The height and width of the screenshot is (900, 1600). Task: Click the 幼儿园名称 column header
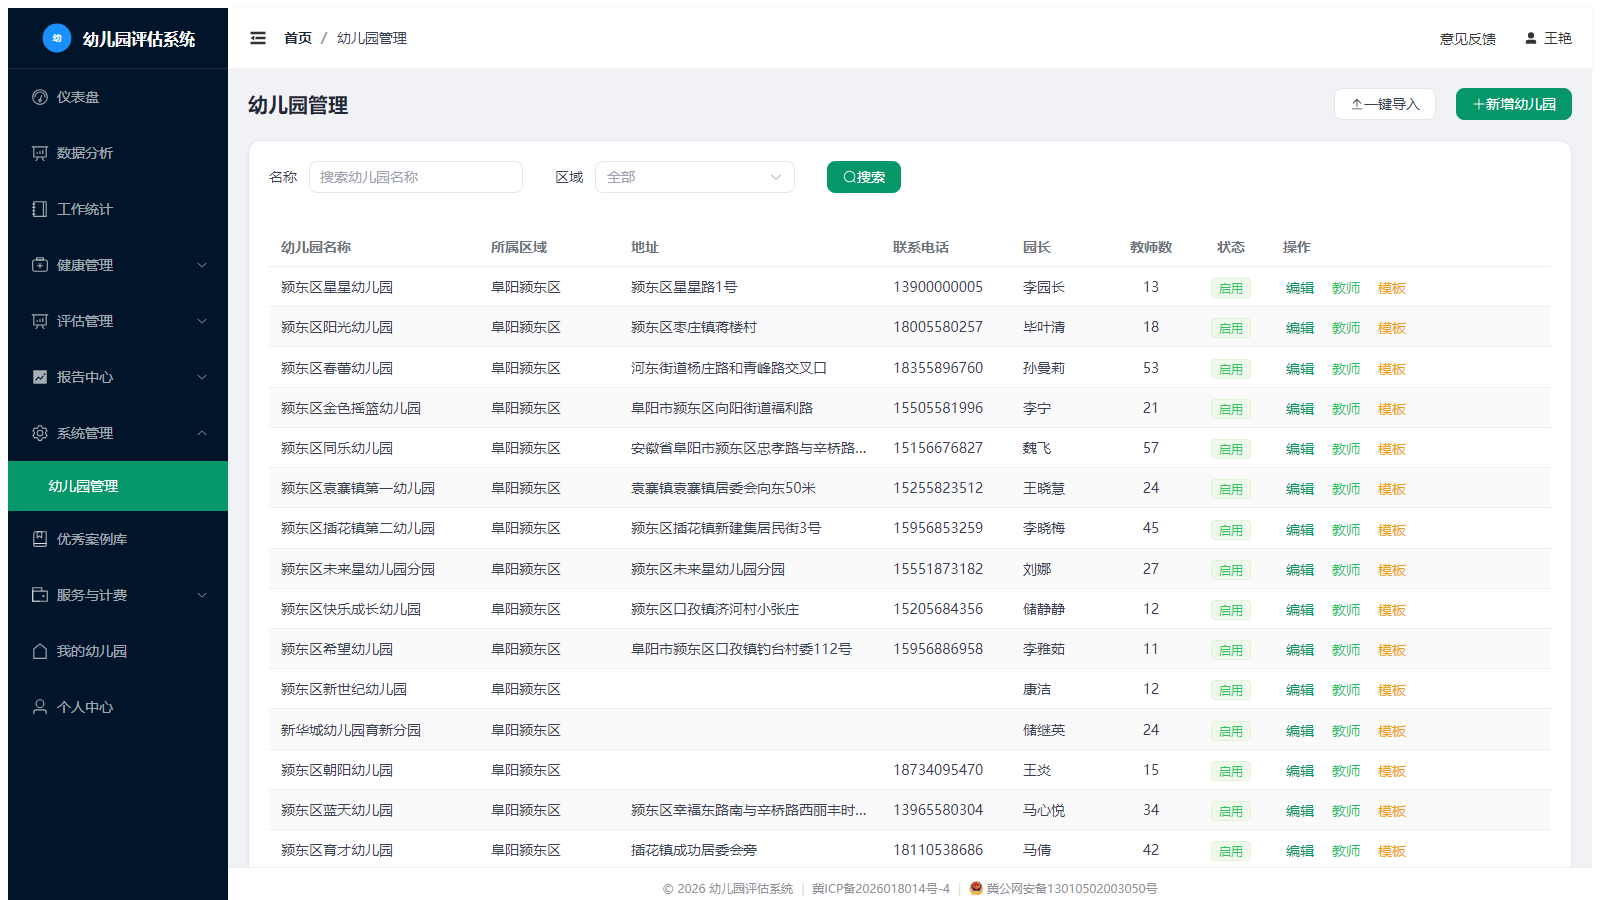click(x=316, y=247)
